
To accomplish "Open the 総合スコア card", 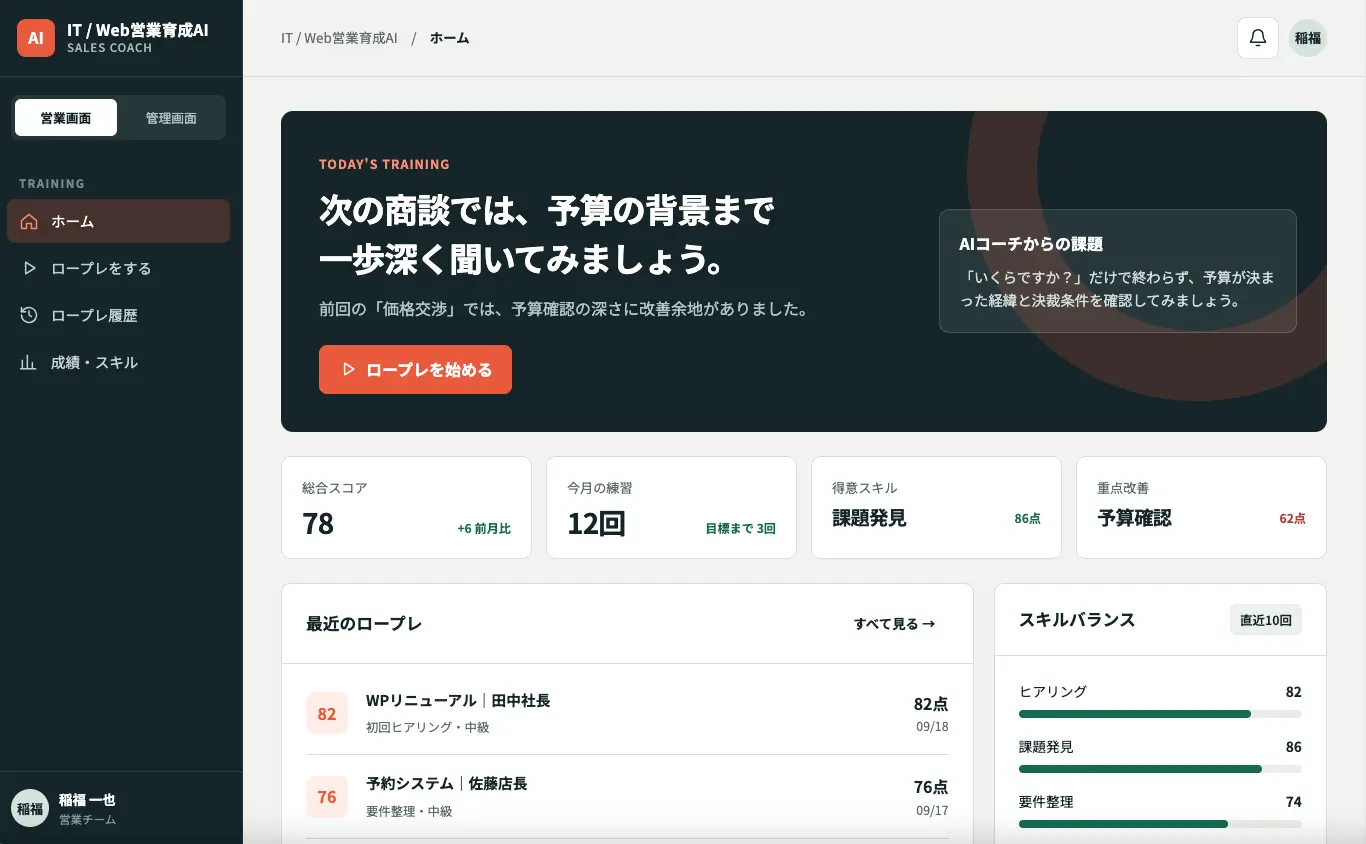I will click(x=406, y=507).
